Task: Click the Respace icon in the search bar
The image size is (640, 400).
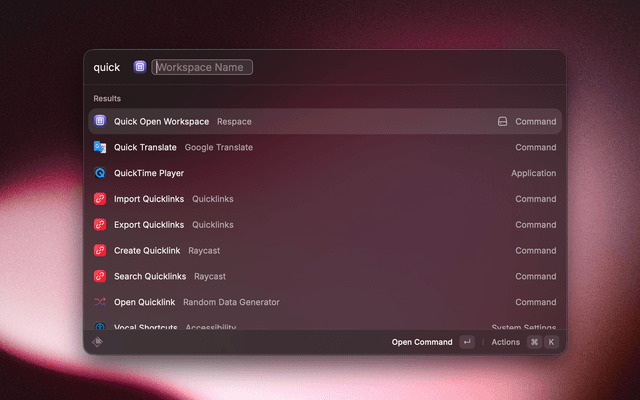Action: pos(140,67)
